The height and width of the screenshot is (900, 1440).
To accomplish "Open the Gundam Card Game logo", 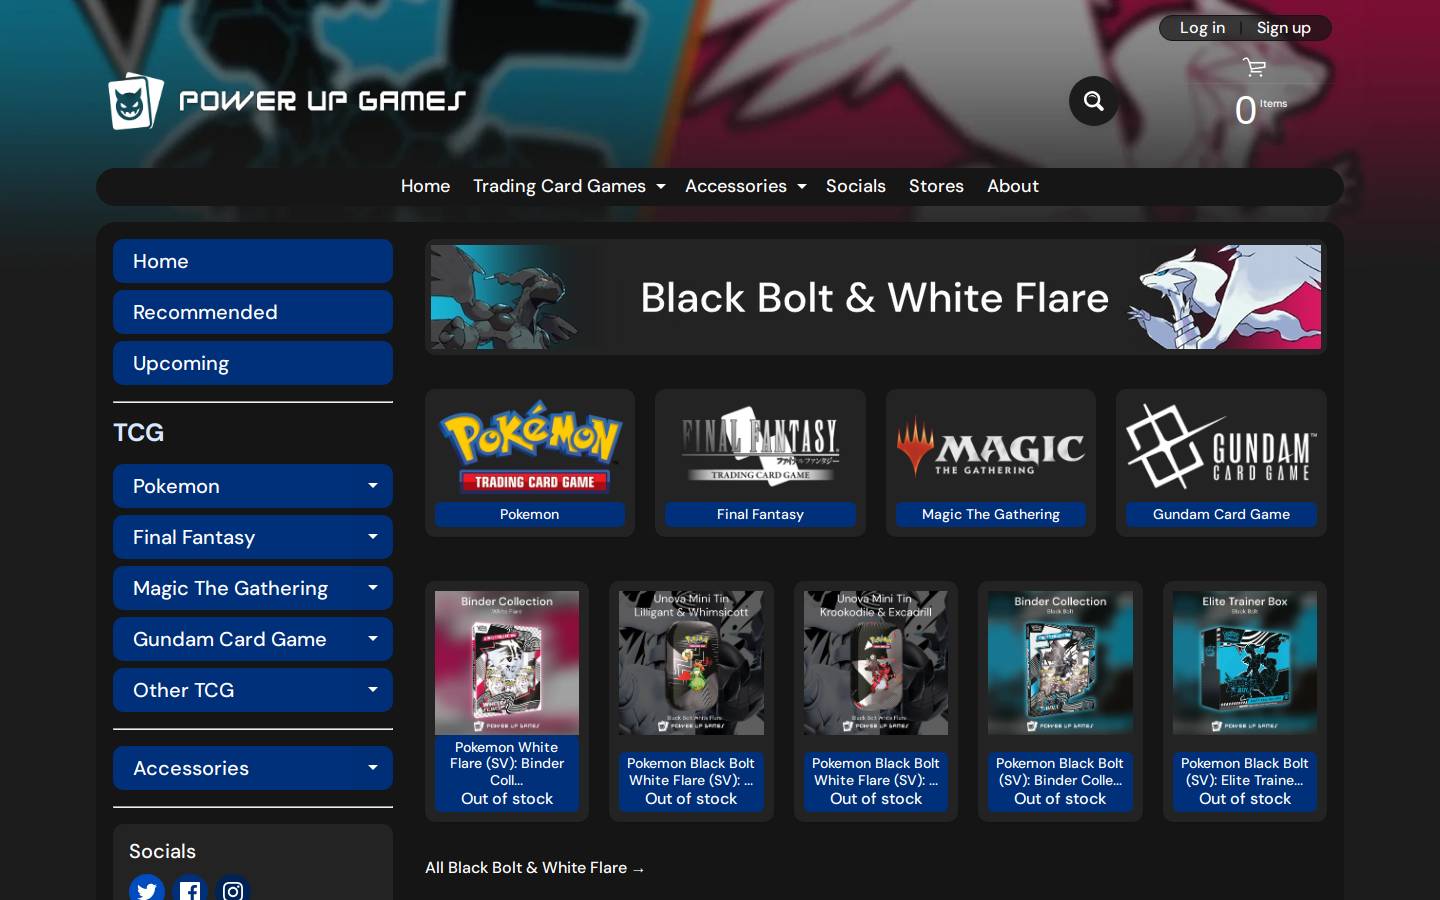I will [1221, 447].
